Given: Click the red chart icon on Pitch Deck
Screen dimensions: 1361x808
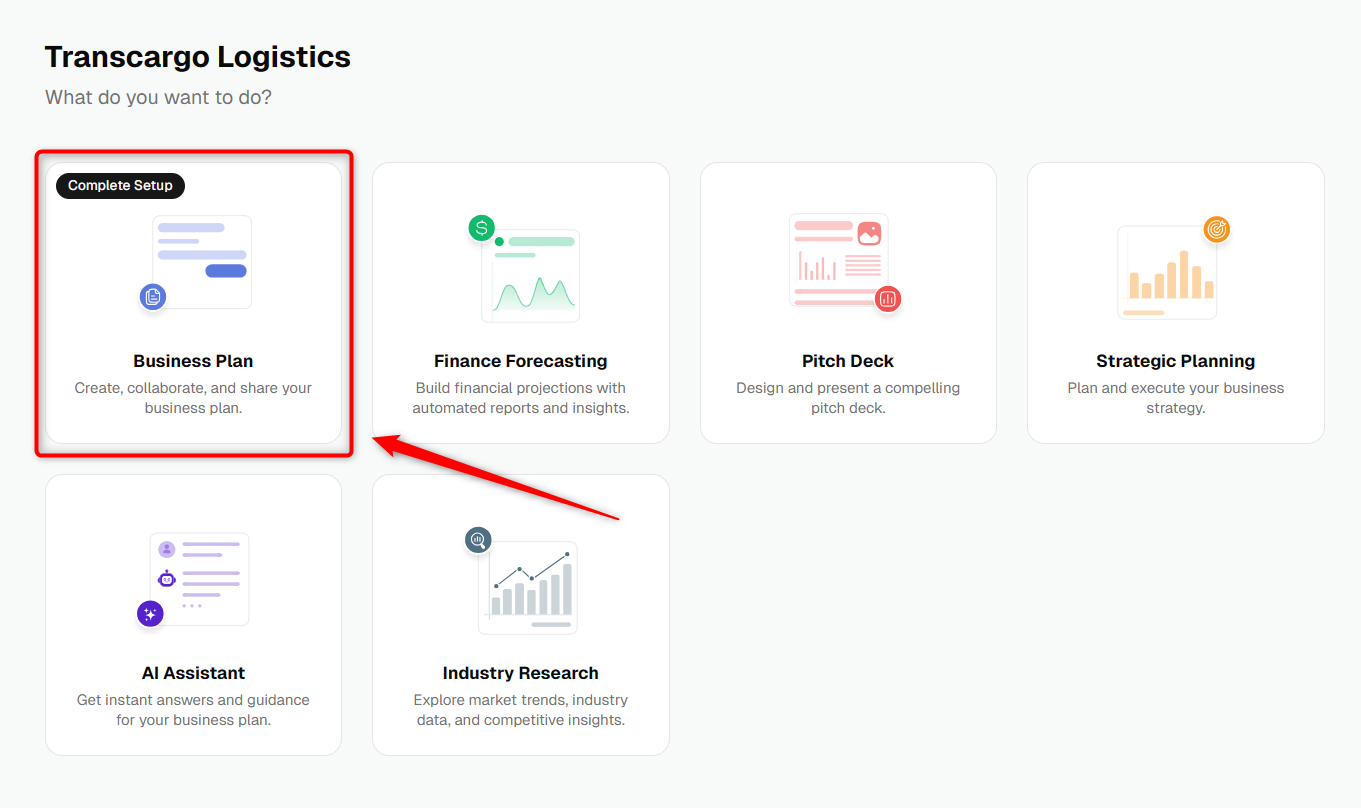Looking at the screenshot, I should [887, 298].
